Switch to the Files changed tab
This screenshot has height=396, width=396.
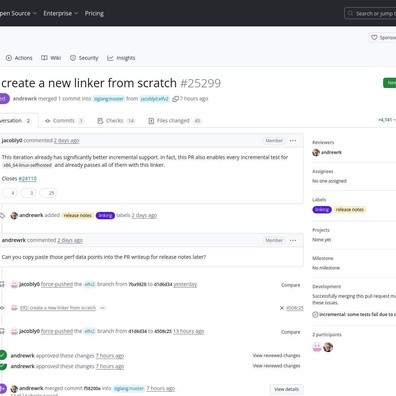click(175, 121)
